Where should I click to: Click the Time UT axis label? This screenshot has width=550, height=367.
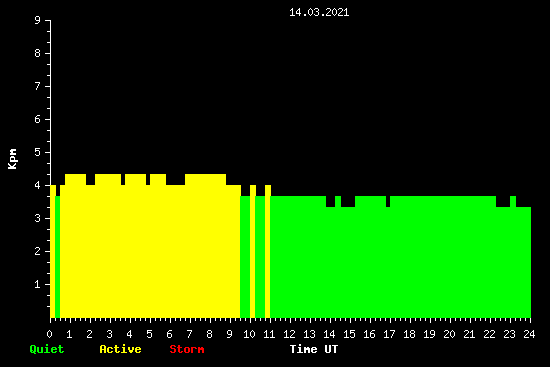coord(314,349)
